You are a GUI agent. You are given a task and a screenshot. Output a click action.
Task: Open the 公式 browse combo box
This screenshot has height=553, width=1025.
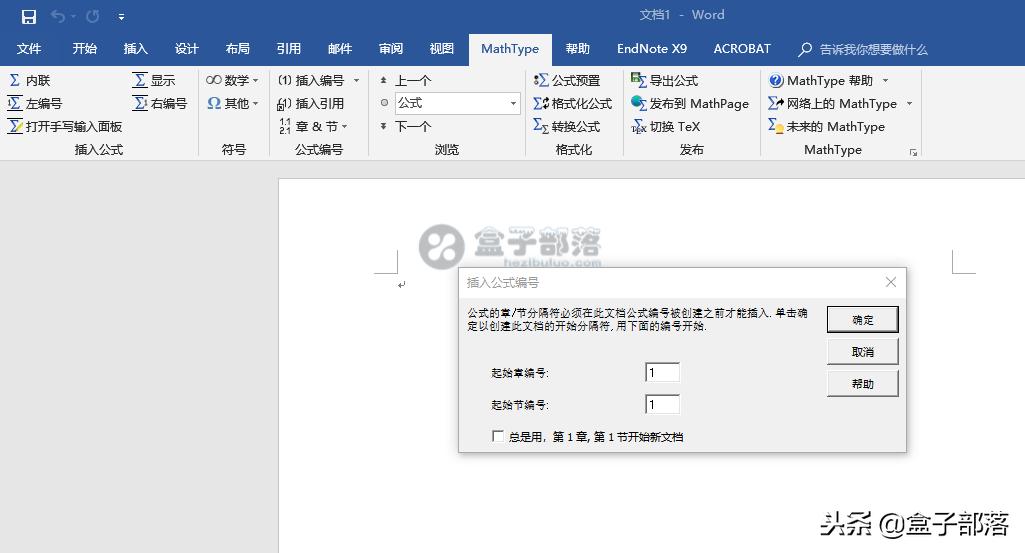tap(458, 103)
